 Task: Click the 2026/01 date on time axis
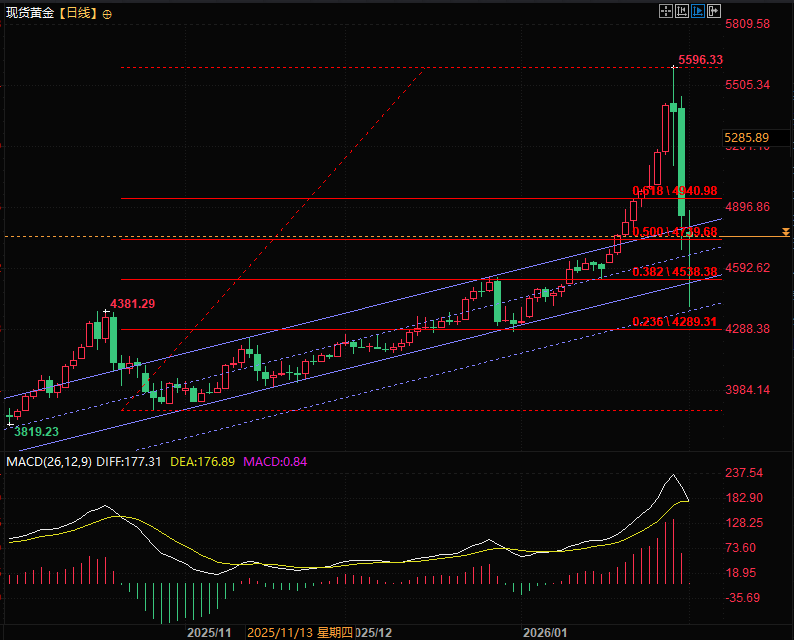(545, 633)
